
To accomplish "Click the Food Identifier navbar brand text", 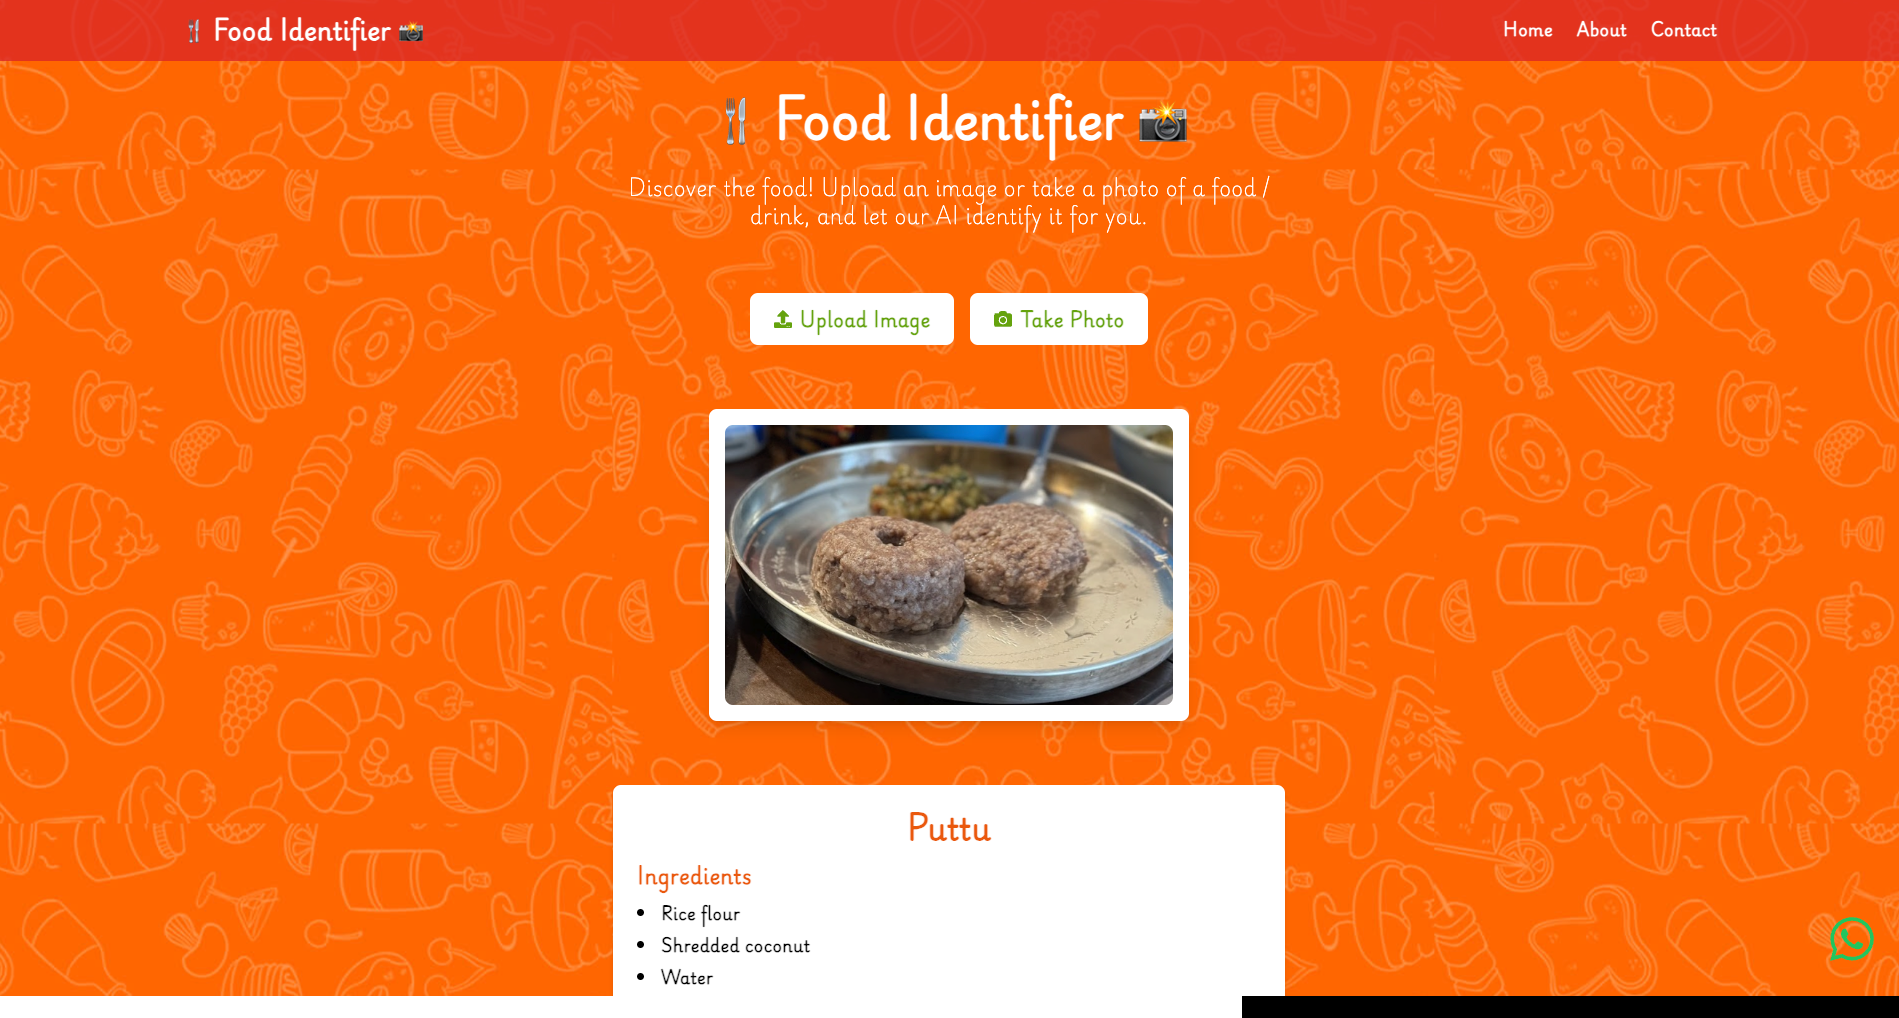I will (302, 31).
